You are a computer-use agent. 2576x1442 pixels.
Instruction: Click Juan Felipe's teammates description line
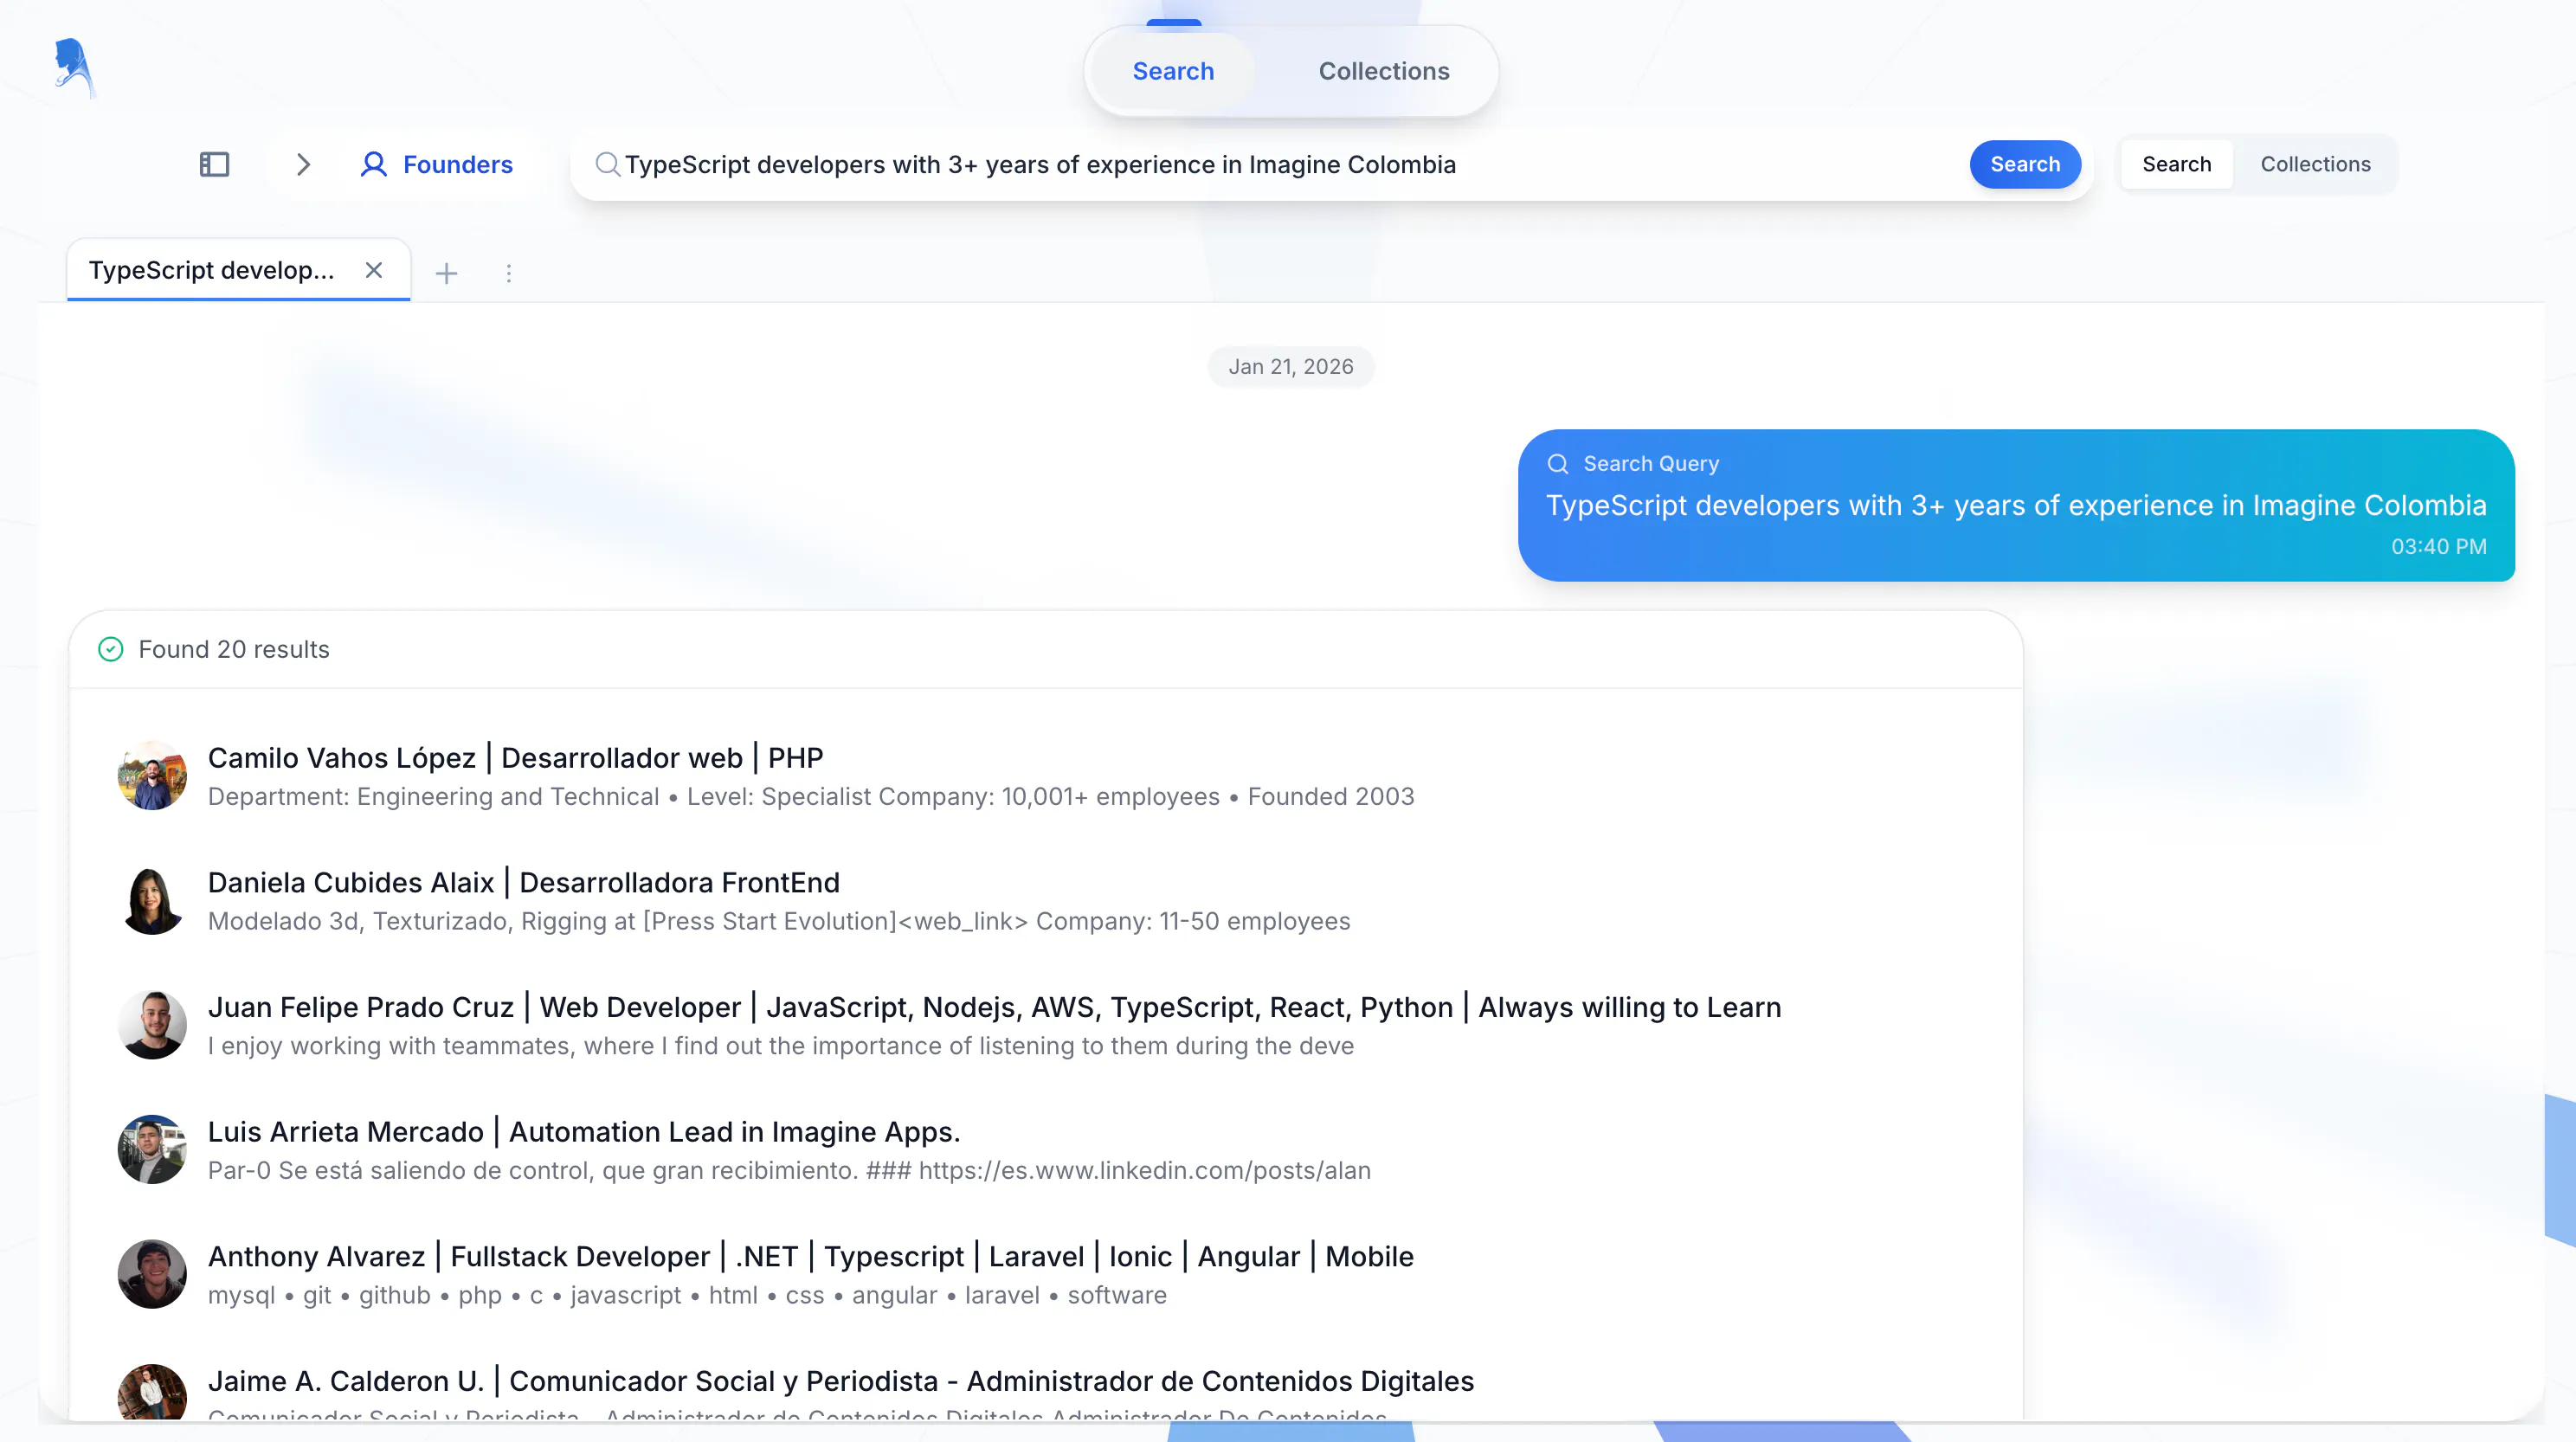(x=781, y=1045)
